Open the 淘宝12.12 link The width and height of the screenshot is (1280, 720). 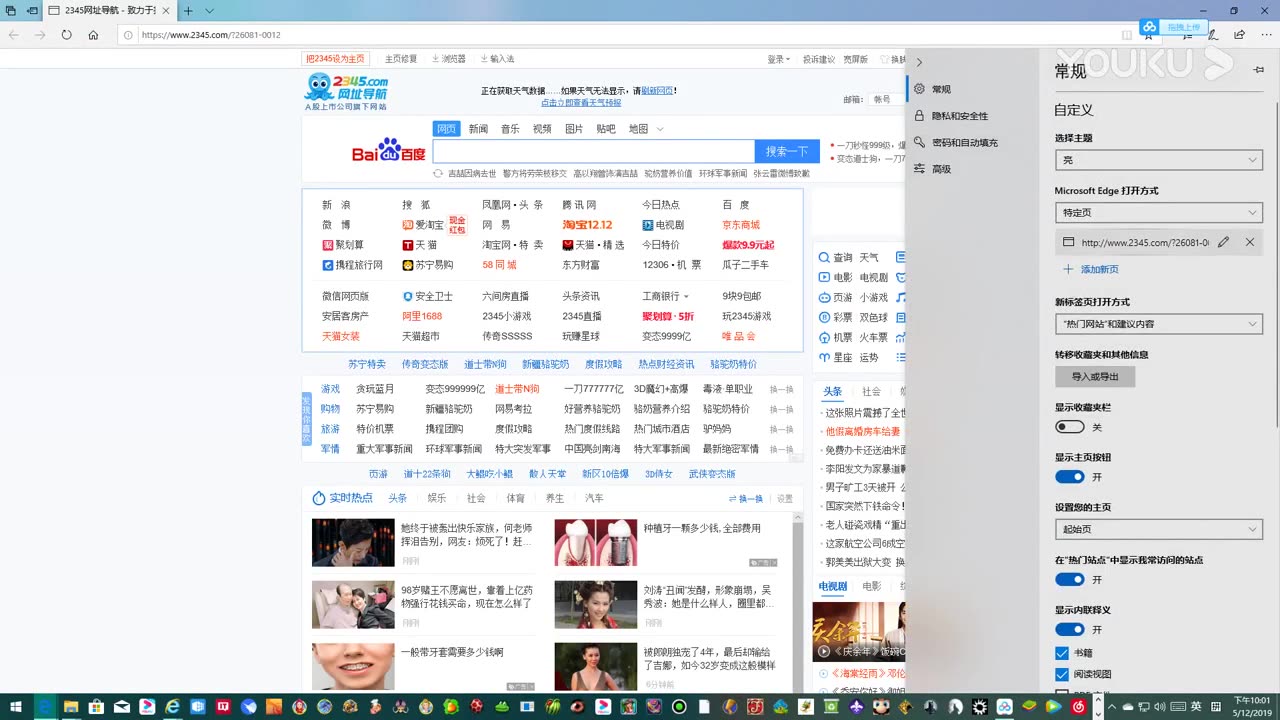click(x=587, y=225)
